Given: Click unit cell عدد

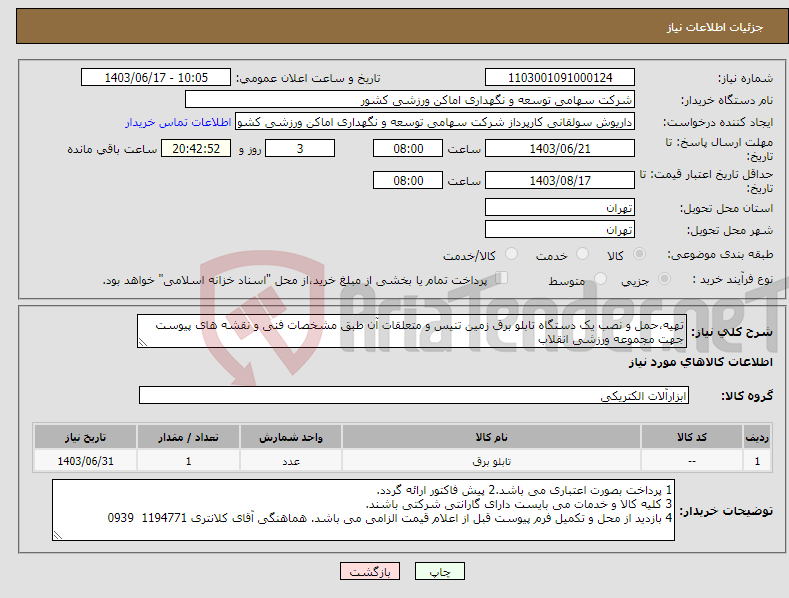Looking at the screenshot, I should [291, 461].
